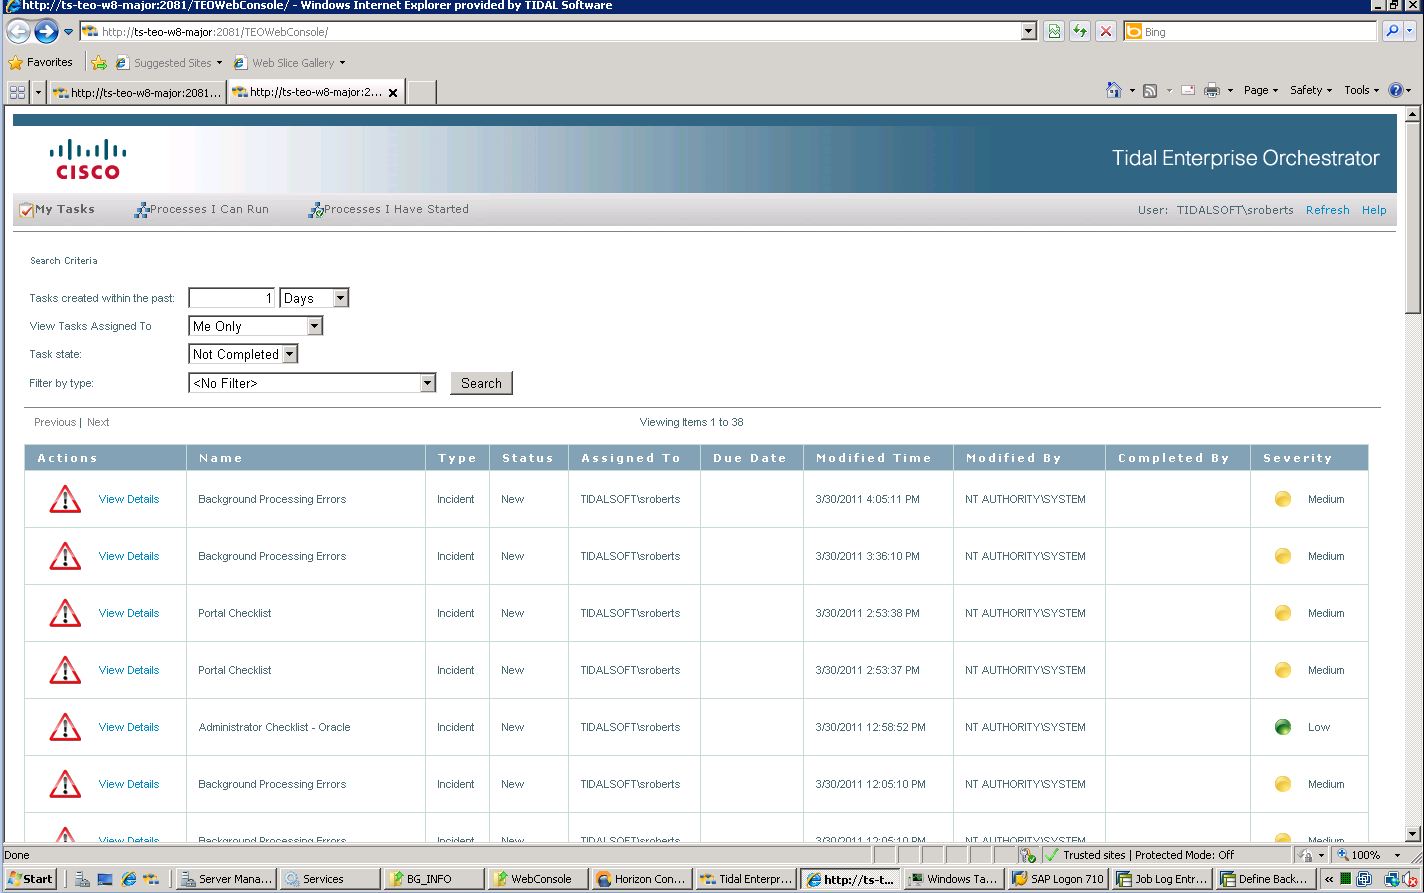This screenshot has width=1424, height=893.
Task: Open Processes I Have Started tab
Action: 389,209
